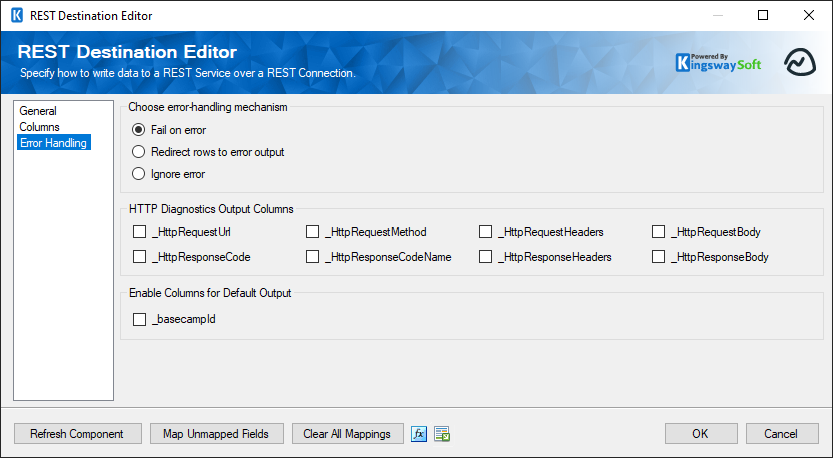833x458 pixels.
Task: Click Map Unmapped Fields button
Action: click(x=217, y=434)
